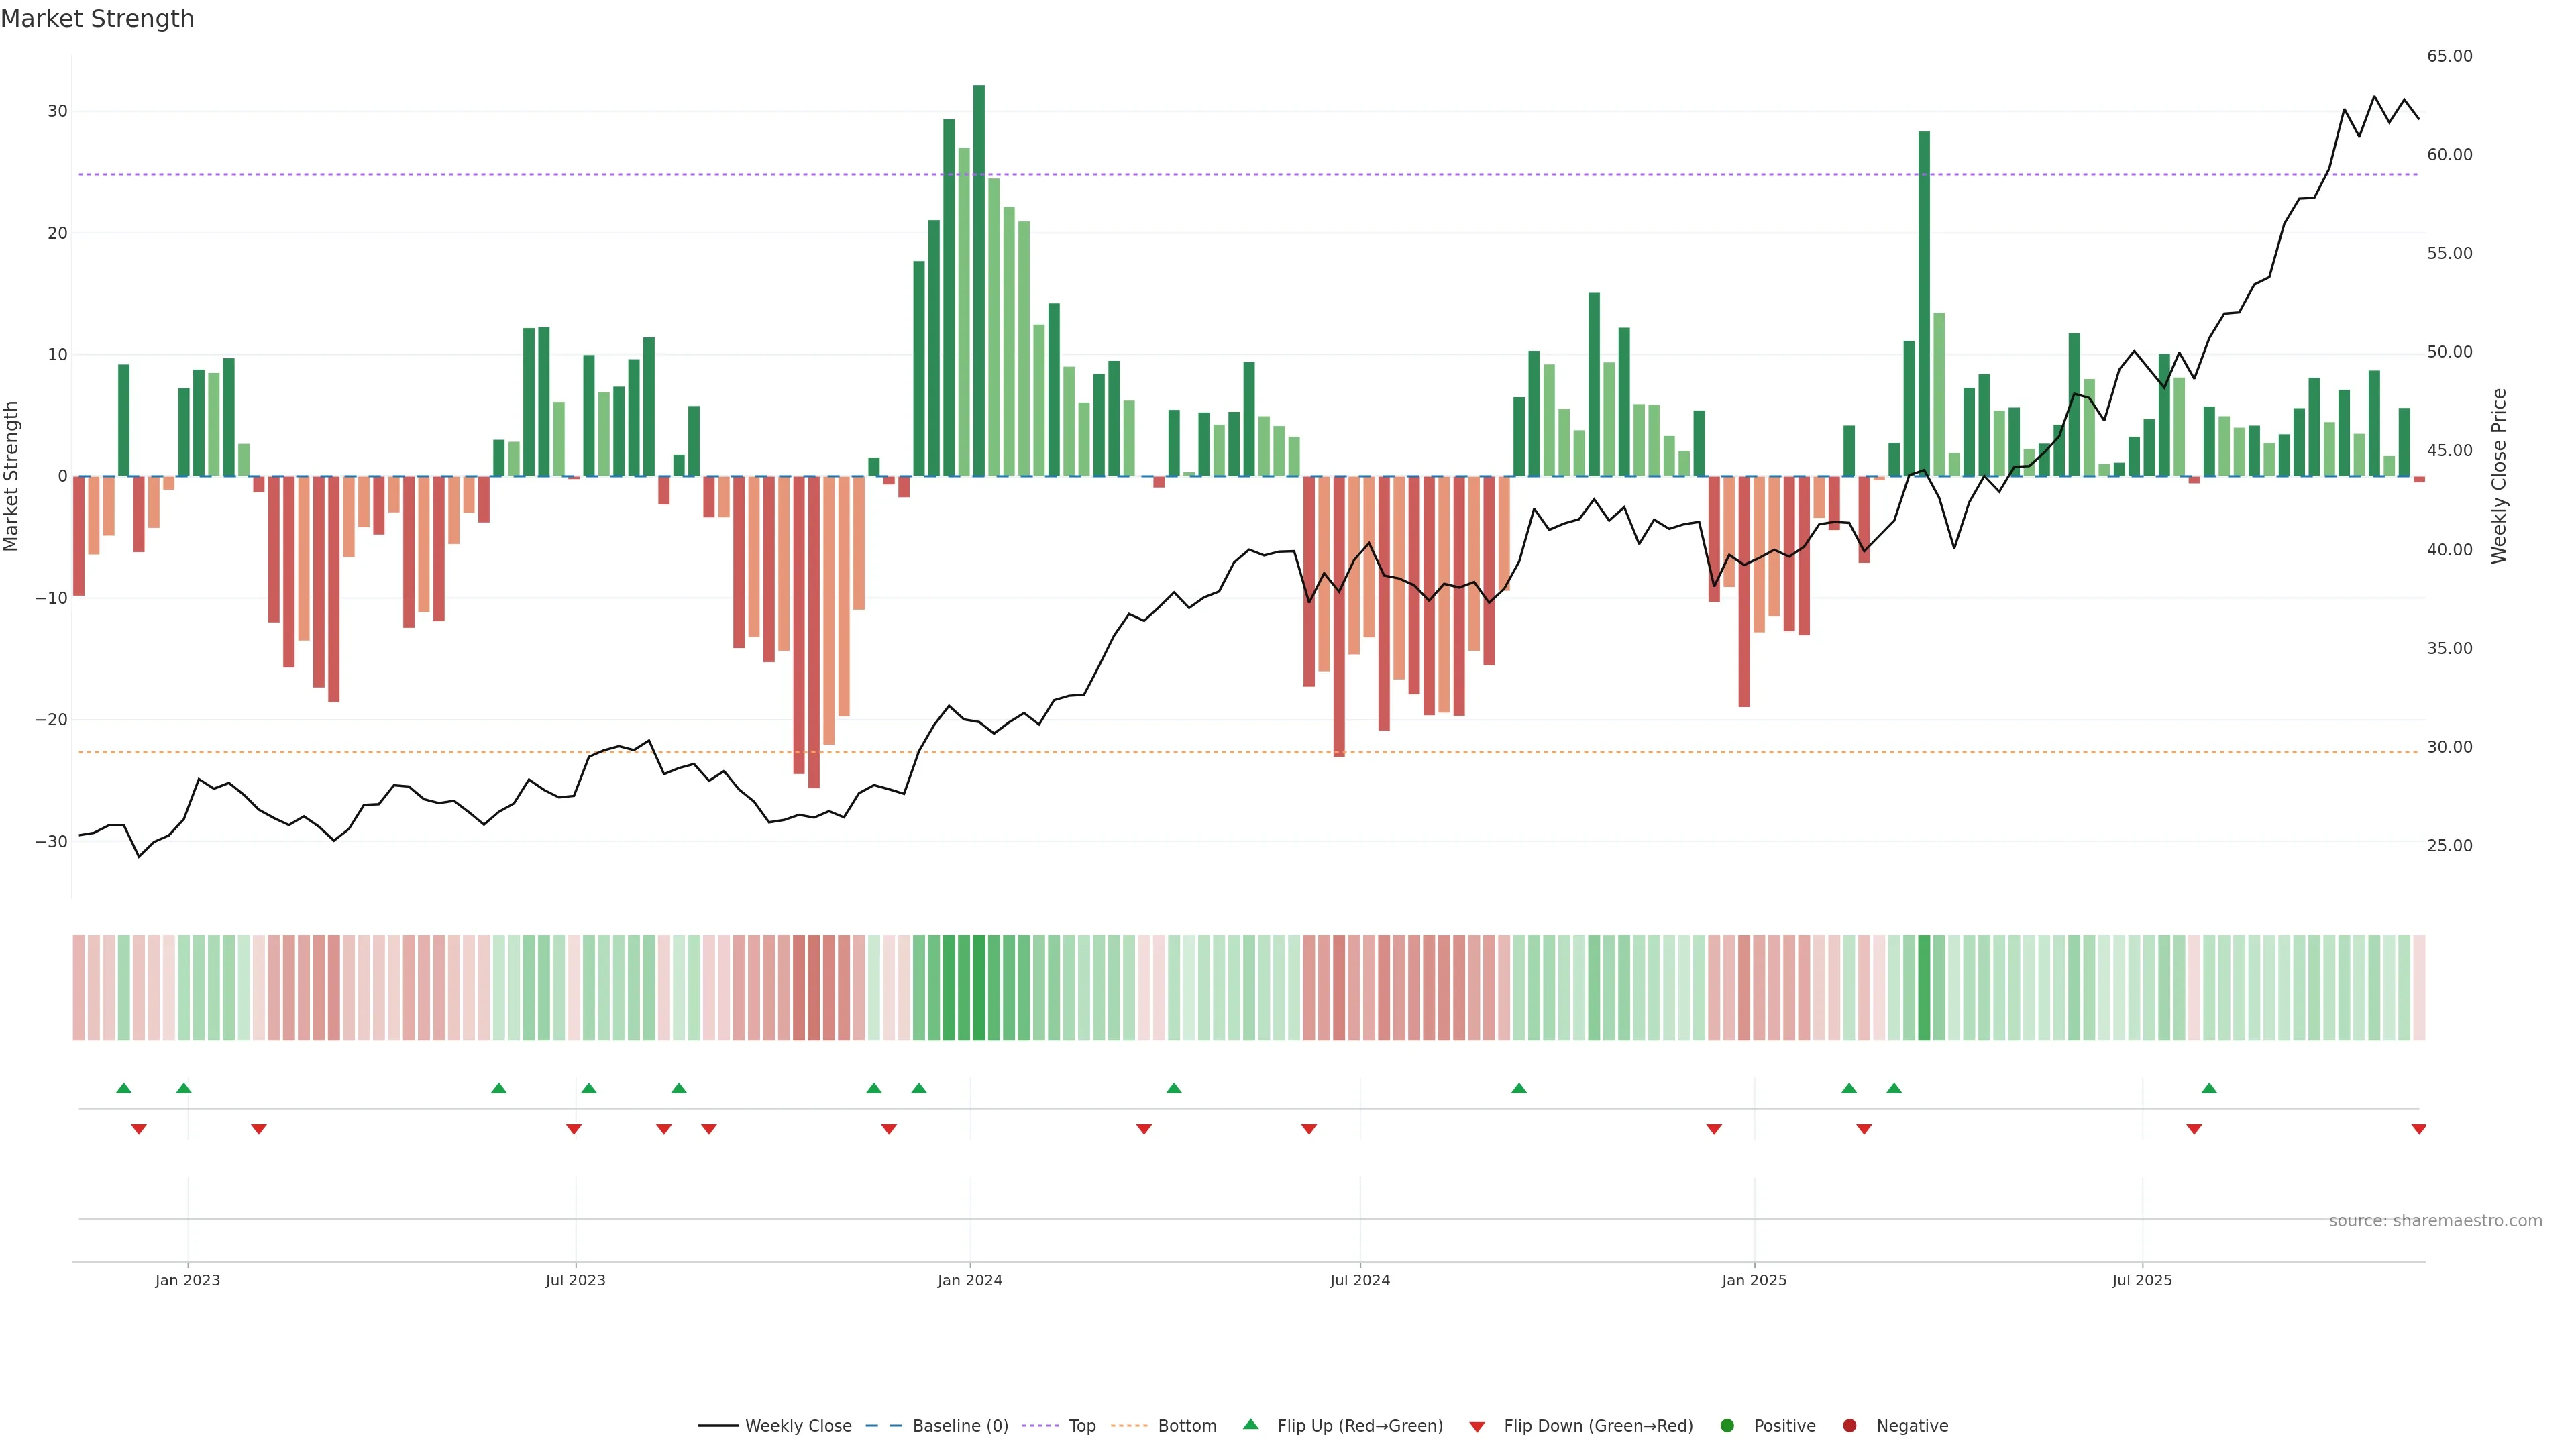Click Weekly Close Price axis title

point(2499,476)
